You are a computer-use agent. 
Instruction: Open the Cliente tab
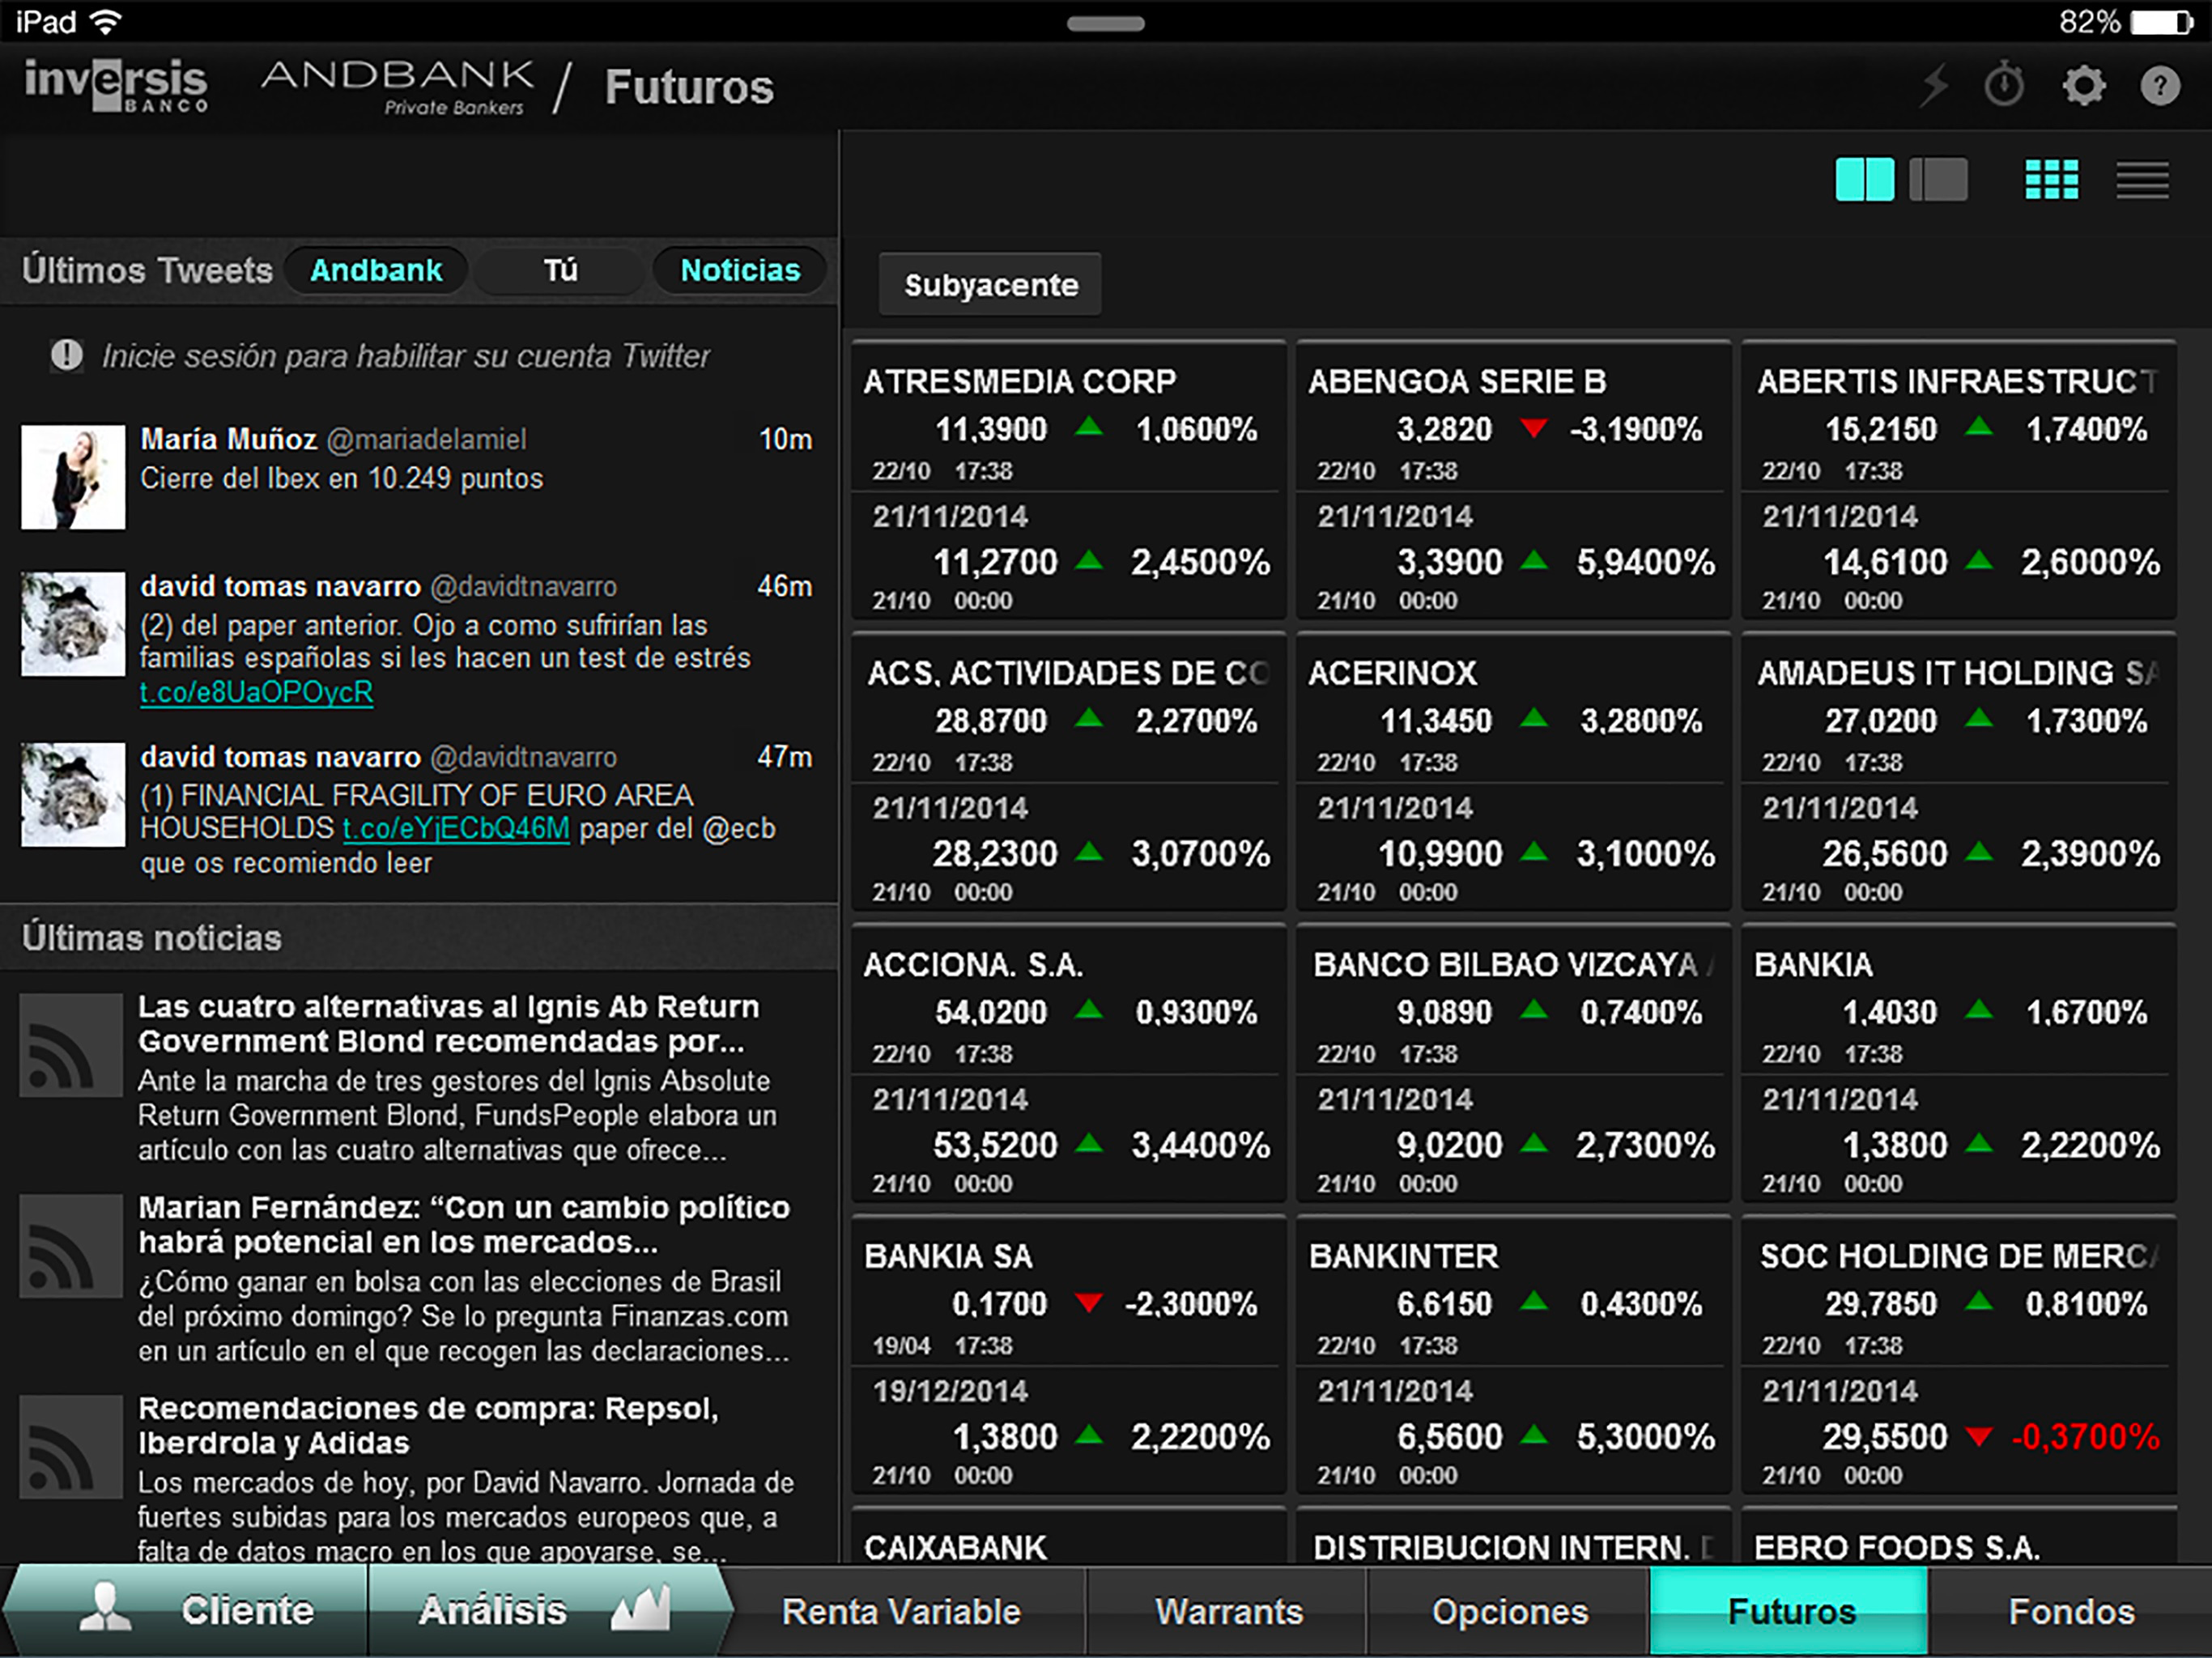click(x=186, y=1611)
